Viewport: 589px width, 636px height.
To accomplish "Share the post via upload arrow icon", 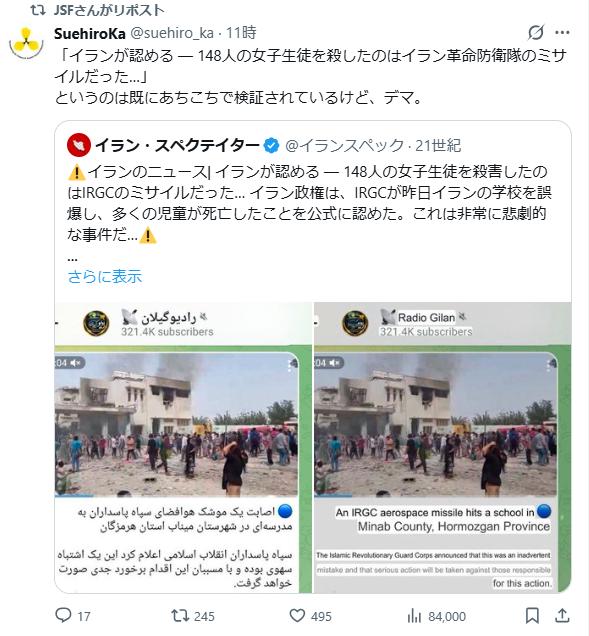I will pos(562,615).
